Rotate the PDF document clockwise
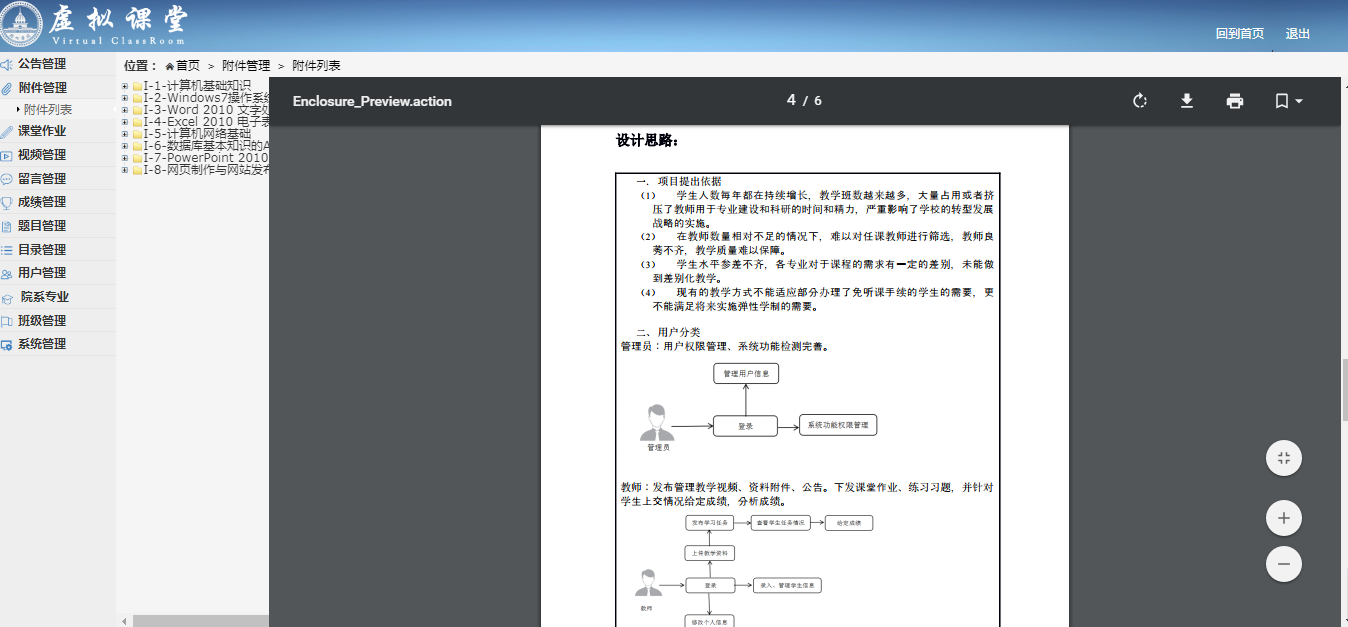The width and height of the screenshot is (1348, 627). point(1139,101)
